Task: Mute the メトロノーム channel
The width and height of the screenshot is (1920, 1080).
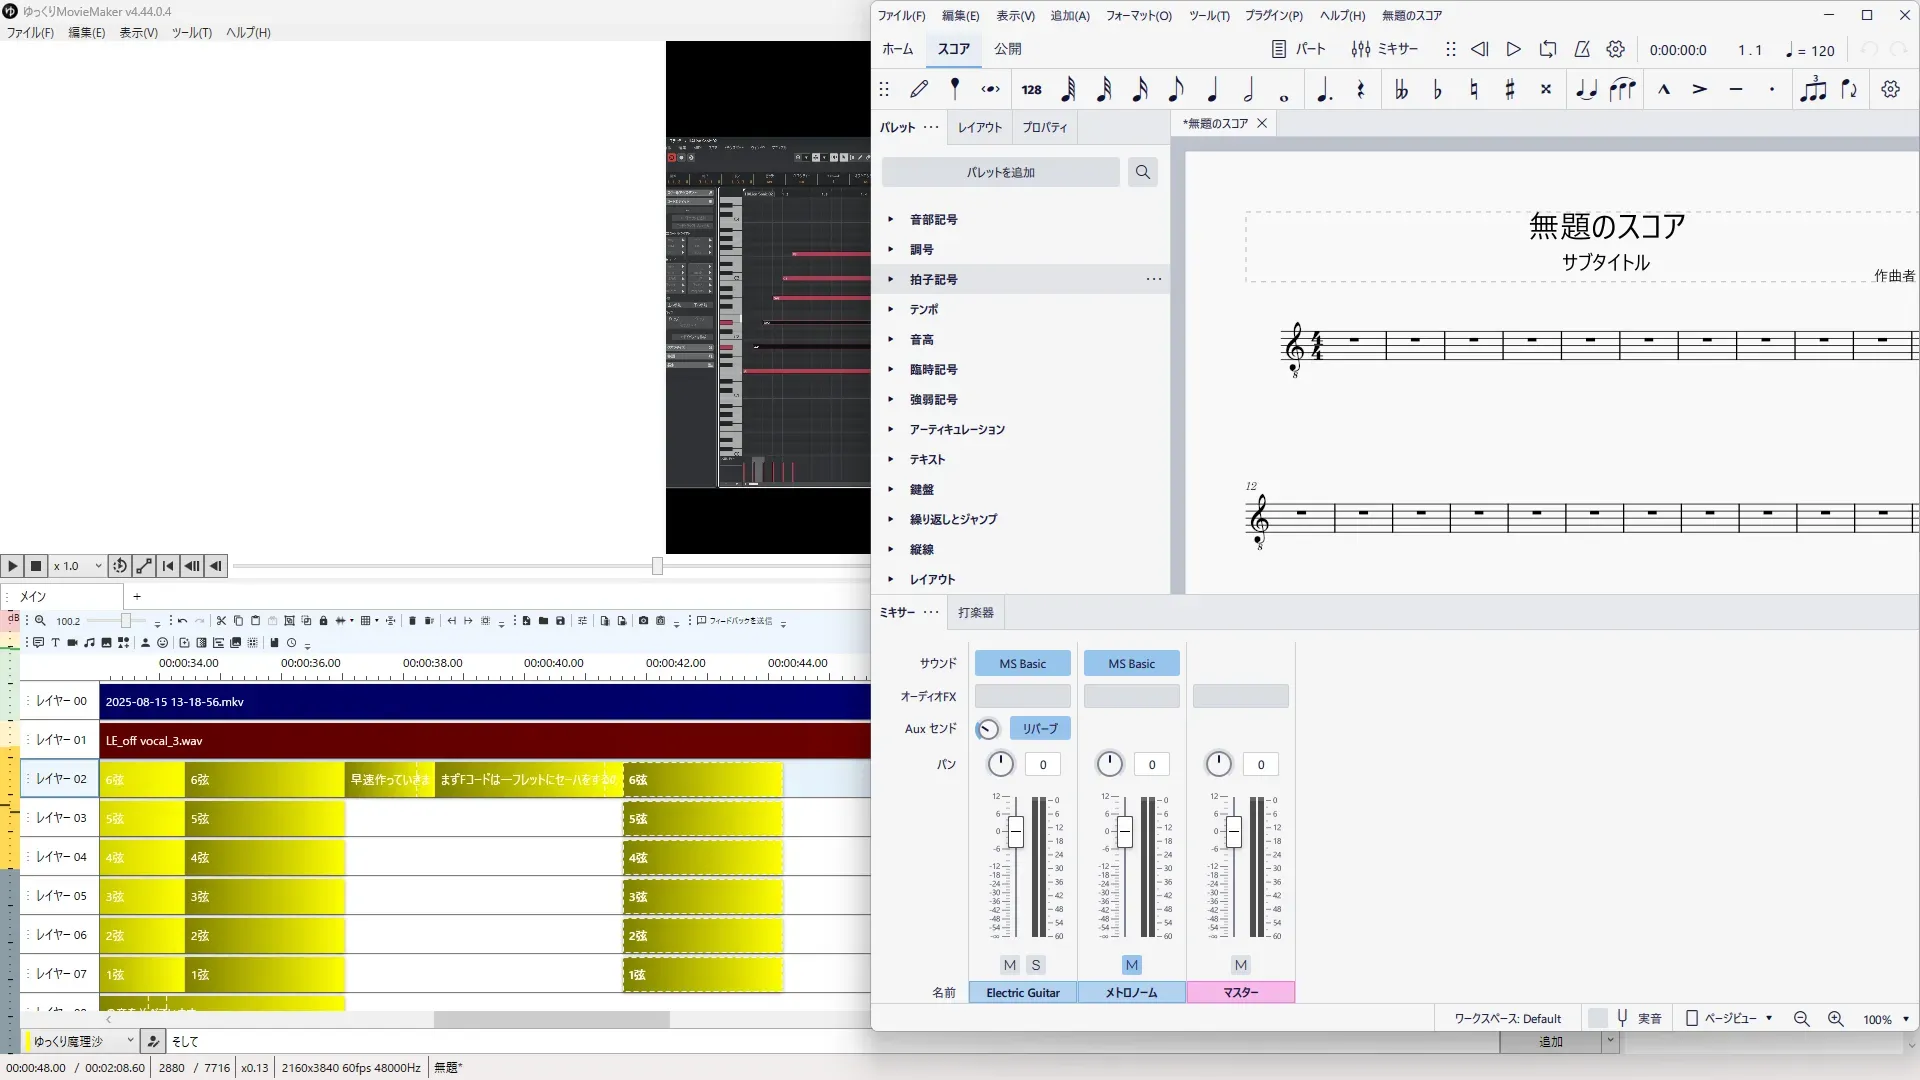Action: tap(1131, 965)
